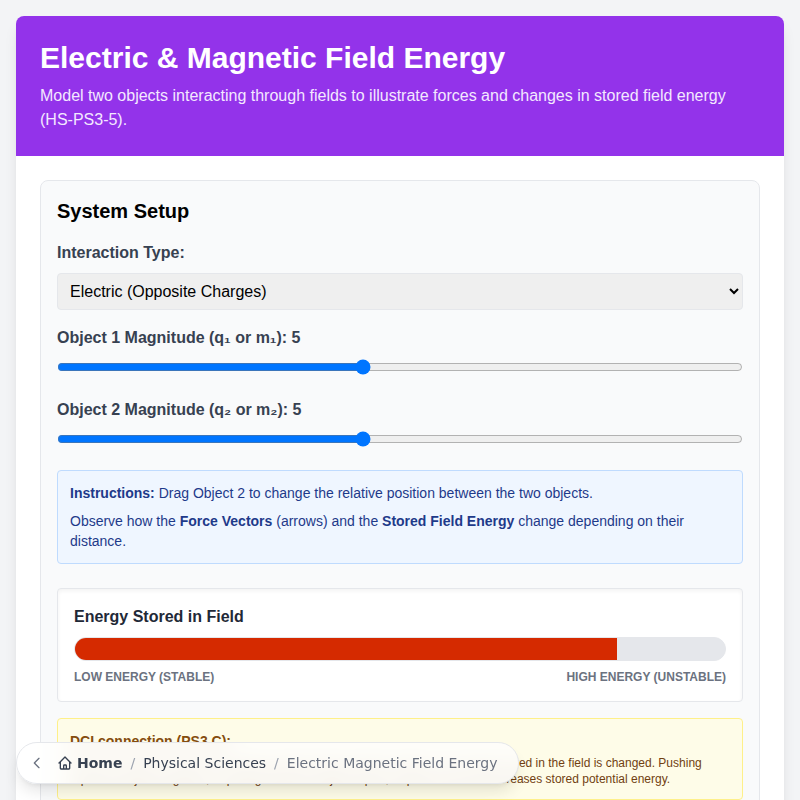The width and height of the screenshot is (800, 800).
Task: Click the Object 2 Magnitude slider handle
Action: (362, 439)
